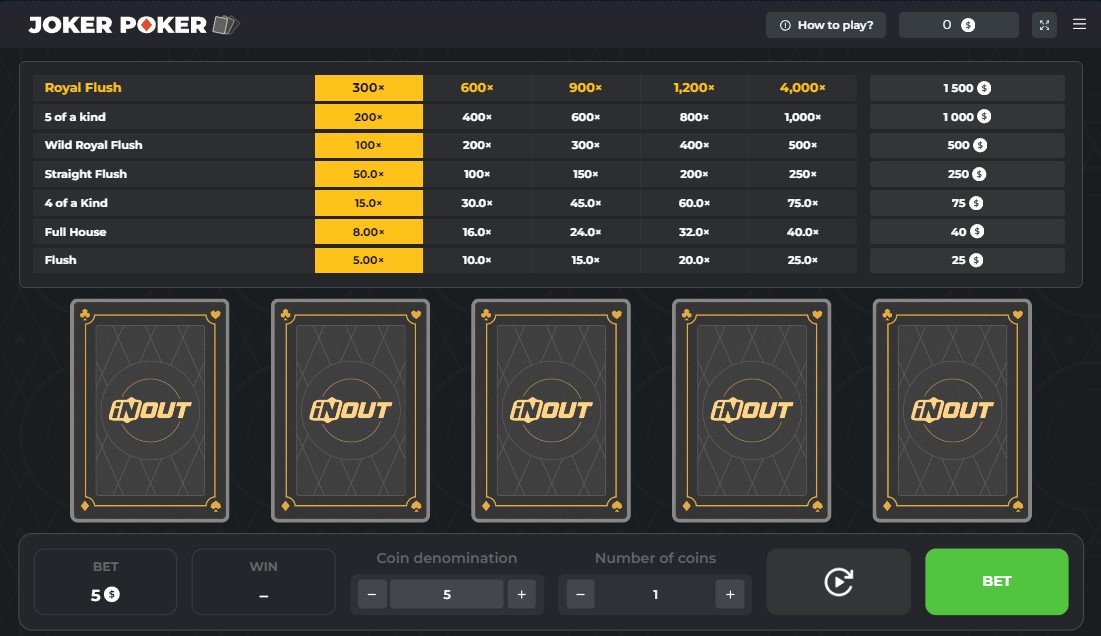Select the second face-down card
Viewport: 1101px width, 636px height.
point(350,410)
